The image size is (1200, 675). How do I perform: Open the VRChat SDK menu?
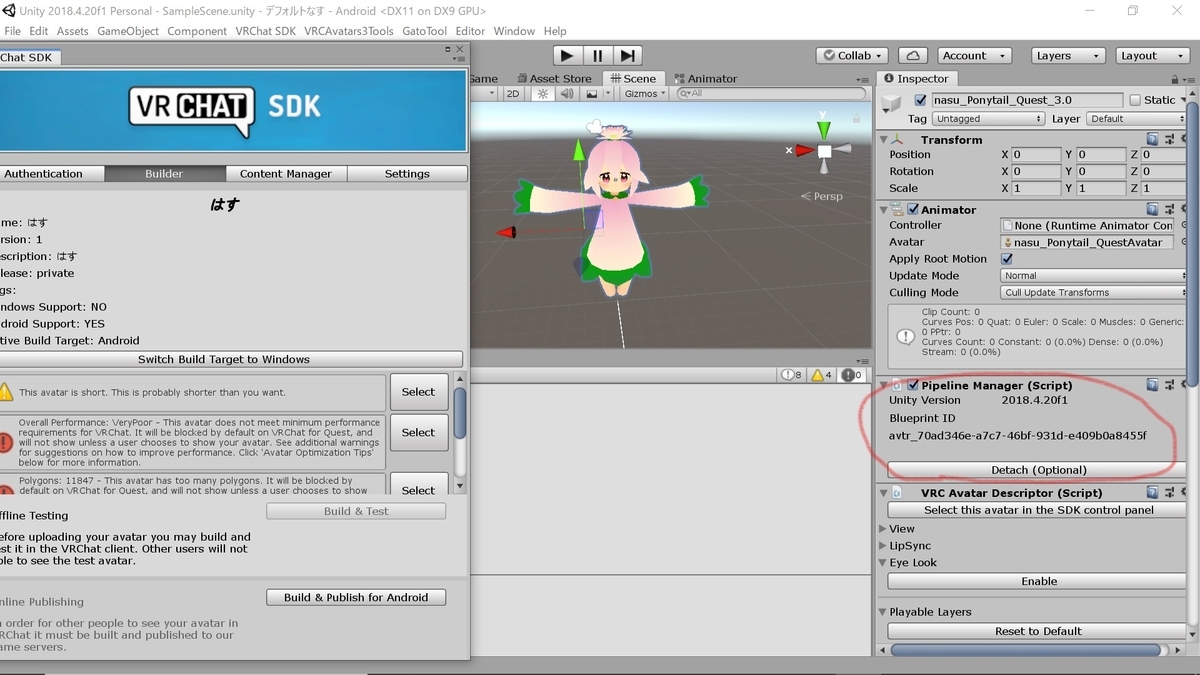265,31
